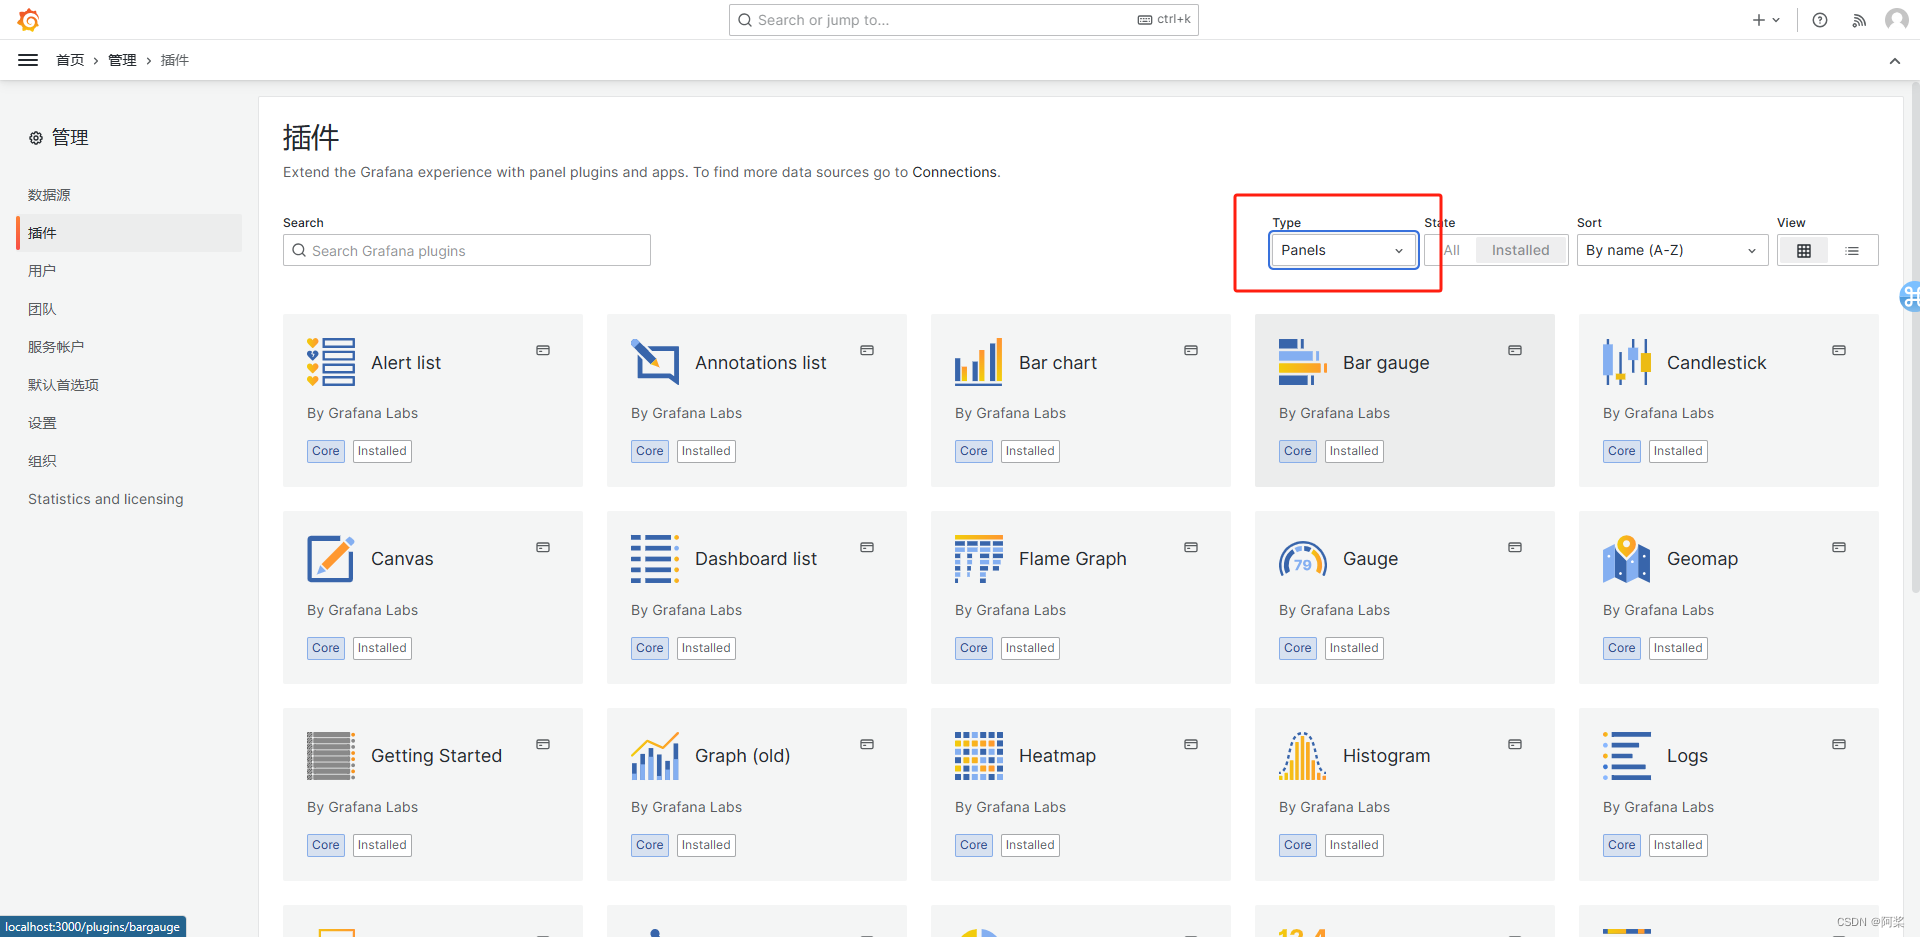Open 团队 in the sidebar
1920x937 pixels.
pyautogui.click(x=42, y=309)
